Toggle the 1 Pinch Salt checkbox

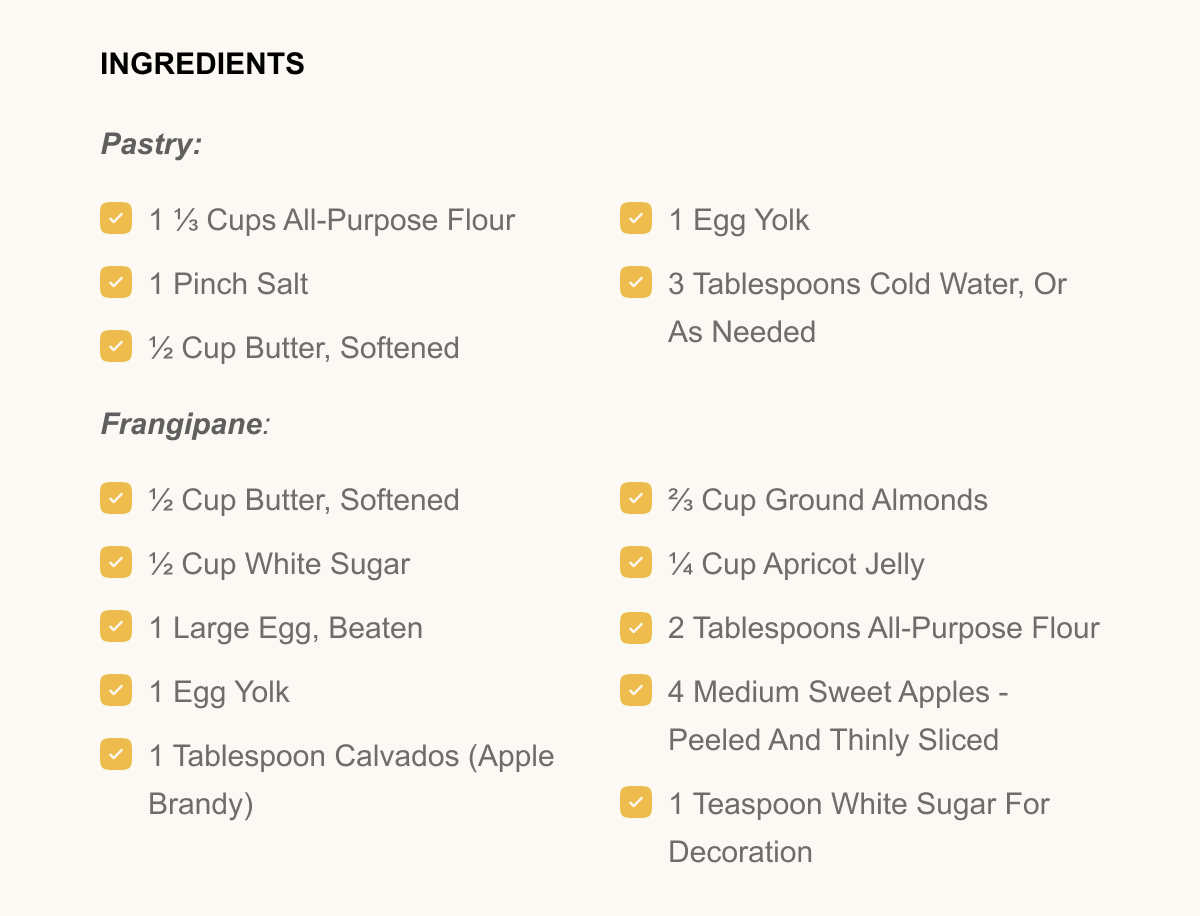[x=116, y=283]
